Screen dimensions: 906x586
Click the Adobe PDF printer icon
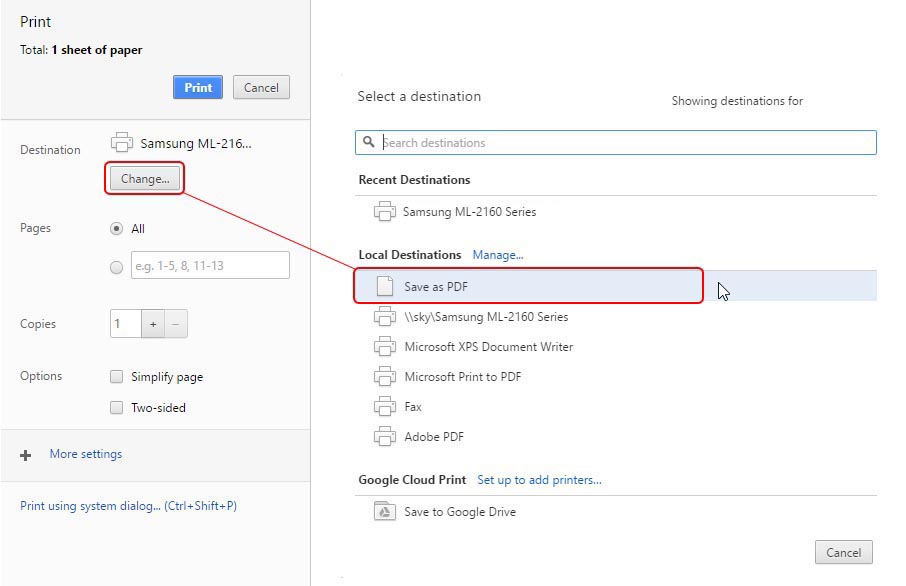(x=384, y=437)
